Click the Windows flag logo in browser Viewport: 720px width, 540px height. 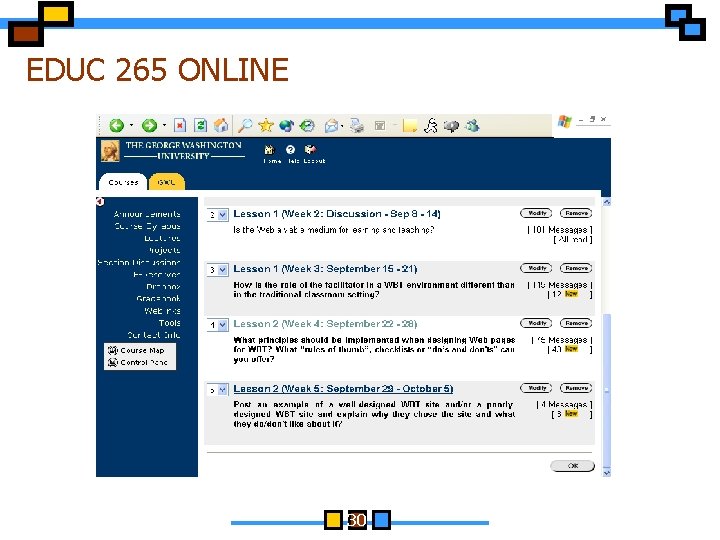click(x=565, y=122)
